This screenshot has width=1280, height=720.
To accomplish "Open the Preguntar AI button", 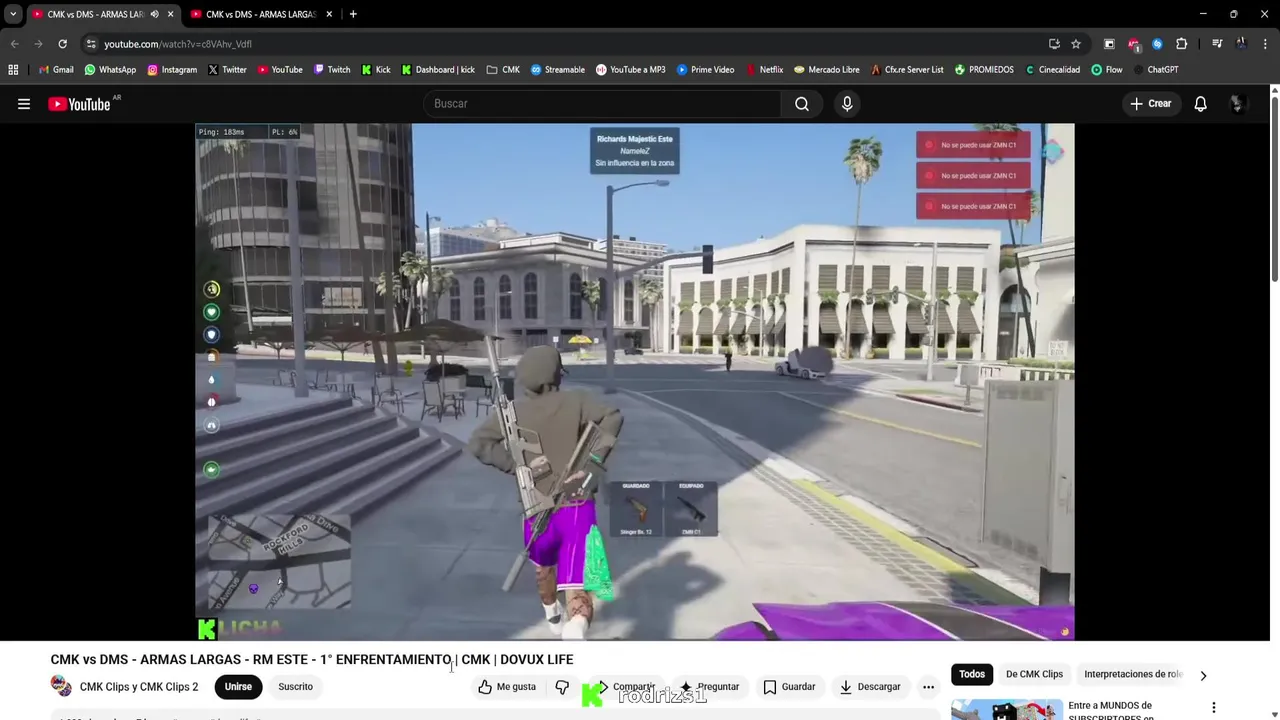I will 709,687.
